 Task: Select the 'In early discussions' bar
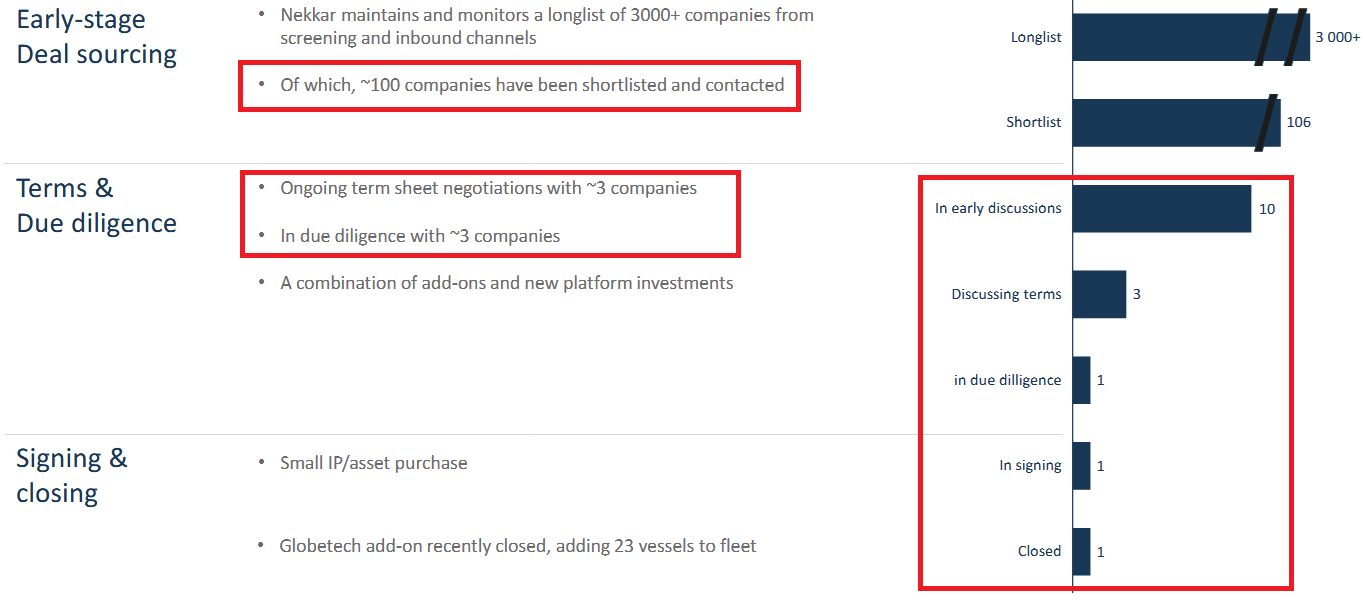pyautogui.click(x=1161, y=209)
